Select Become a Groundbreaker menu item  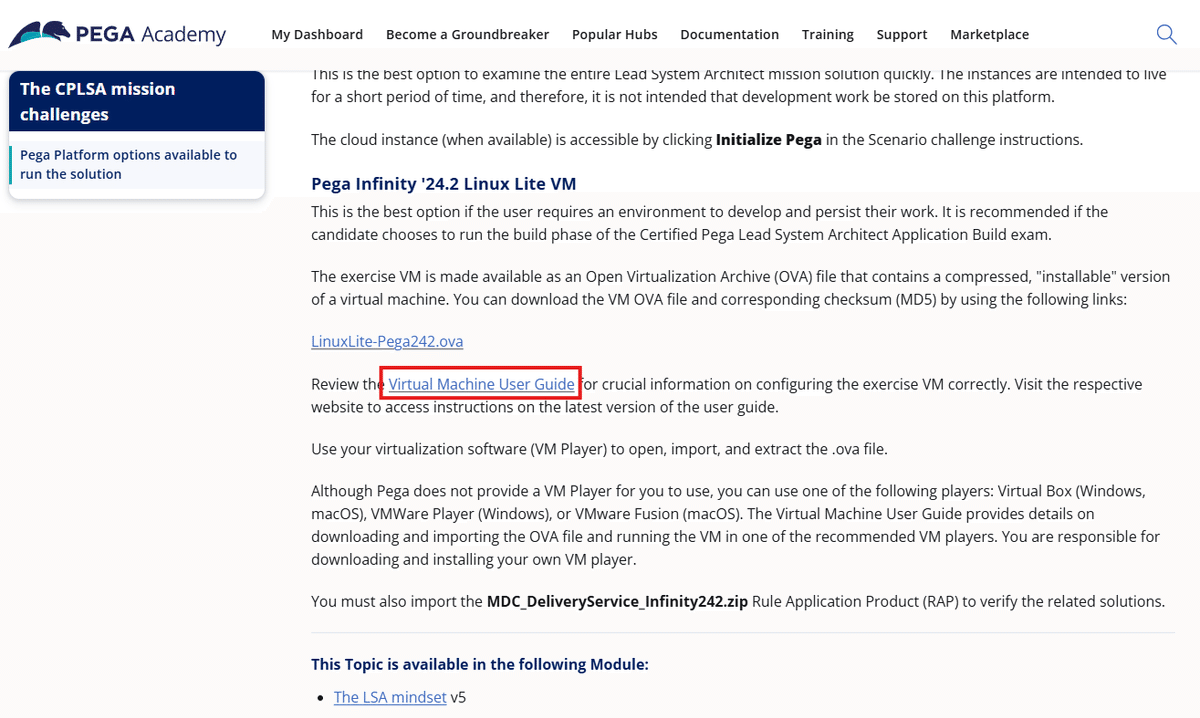click(x=467, y=34)
